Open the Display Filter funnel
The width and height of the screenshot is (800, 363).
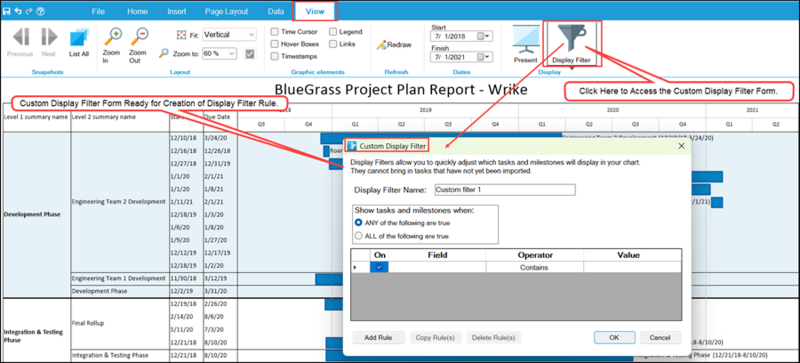point(571,44)
